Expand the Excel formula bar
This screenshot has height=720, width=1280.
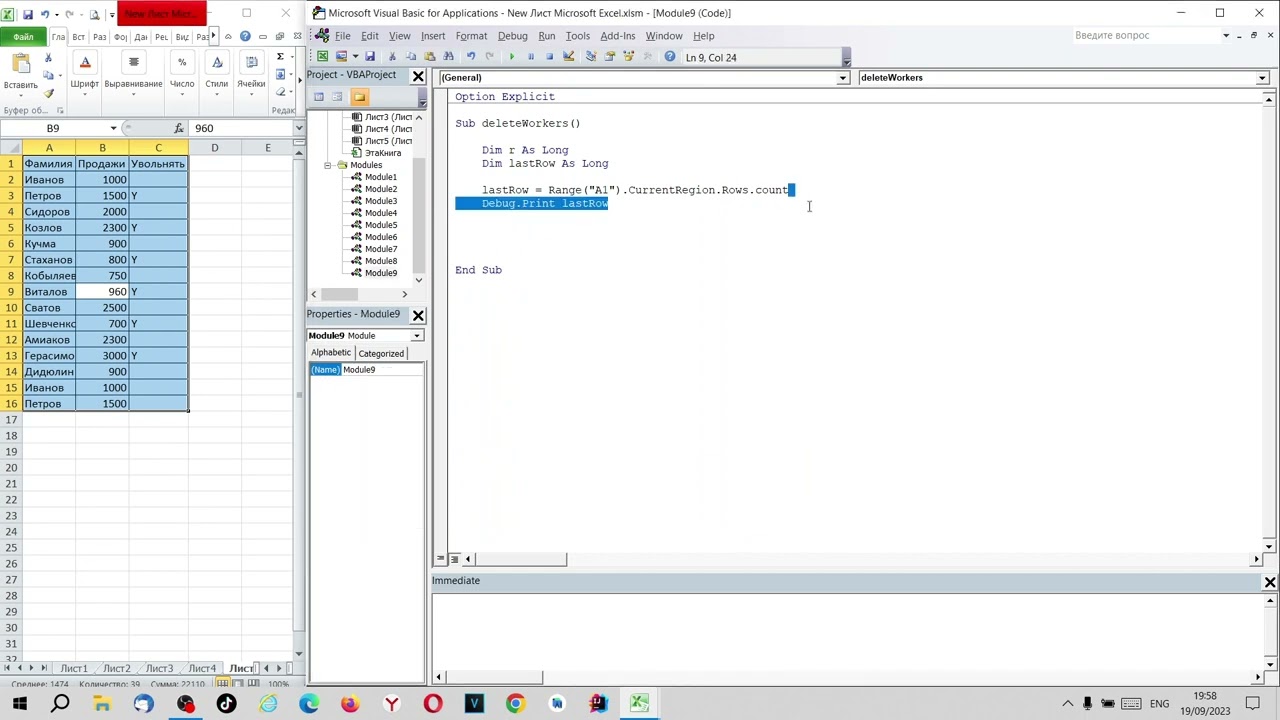pos(298,128)
